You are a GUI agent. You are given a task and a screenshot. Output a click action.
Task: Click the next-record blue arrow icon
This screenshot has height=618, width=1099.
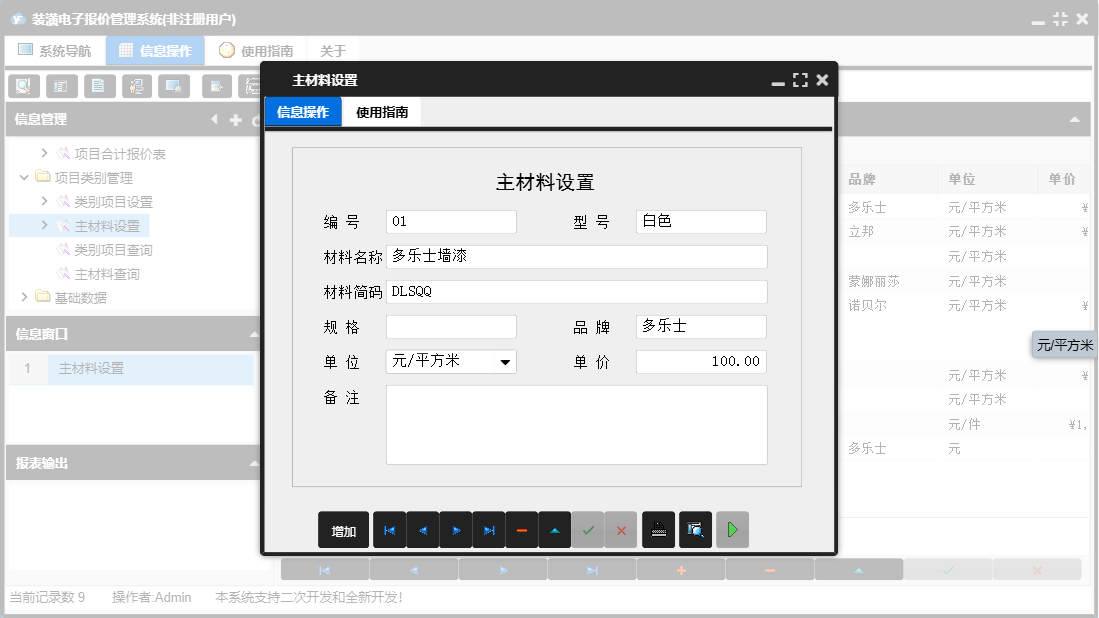click(x=455, y=530)
